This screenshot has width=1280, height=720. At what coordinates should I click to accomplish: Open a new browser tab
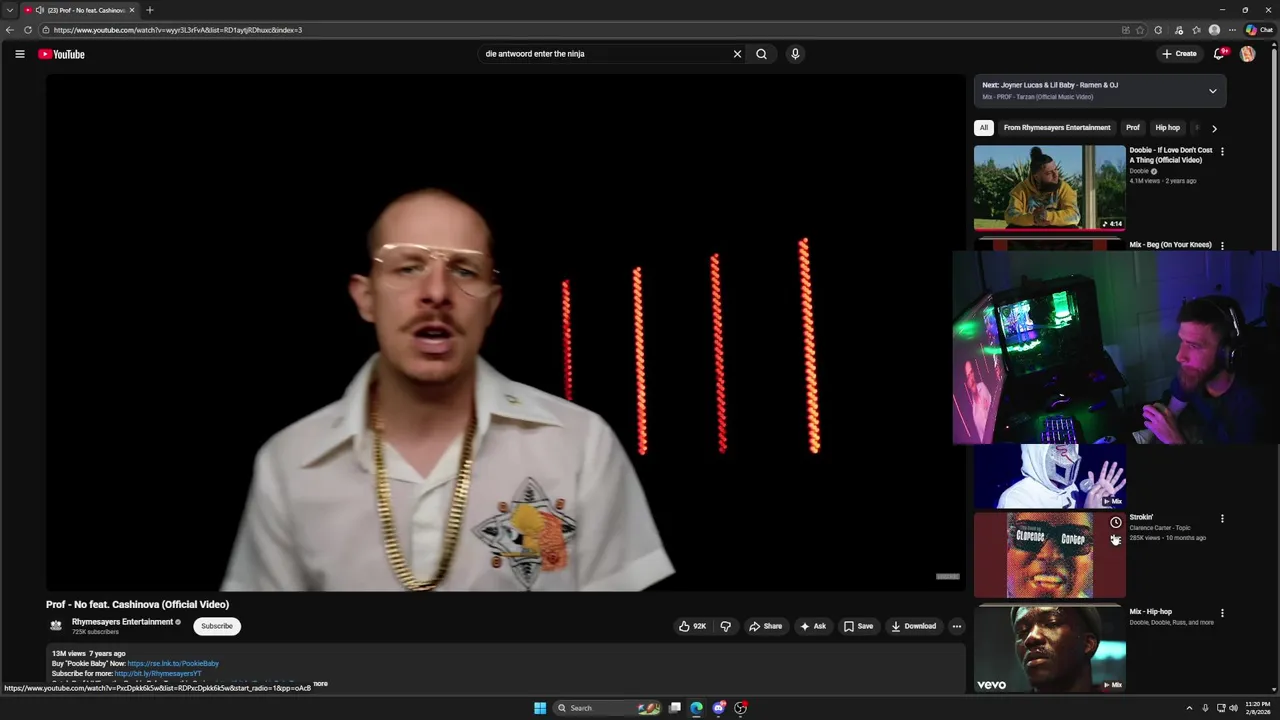click(x=150, y=10)
